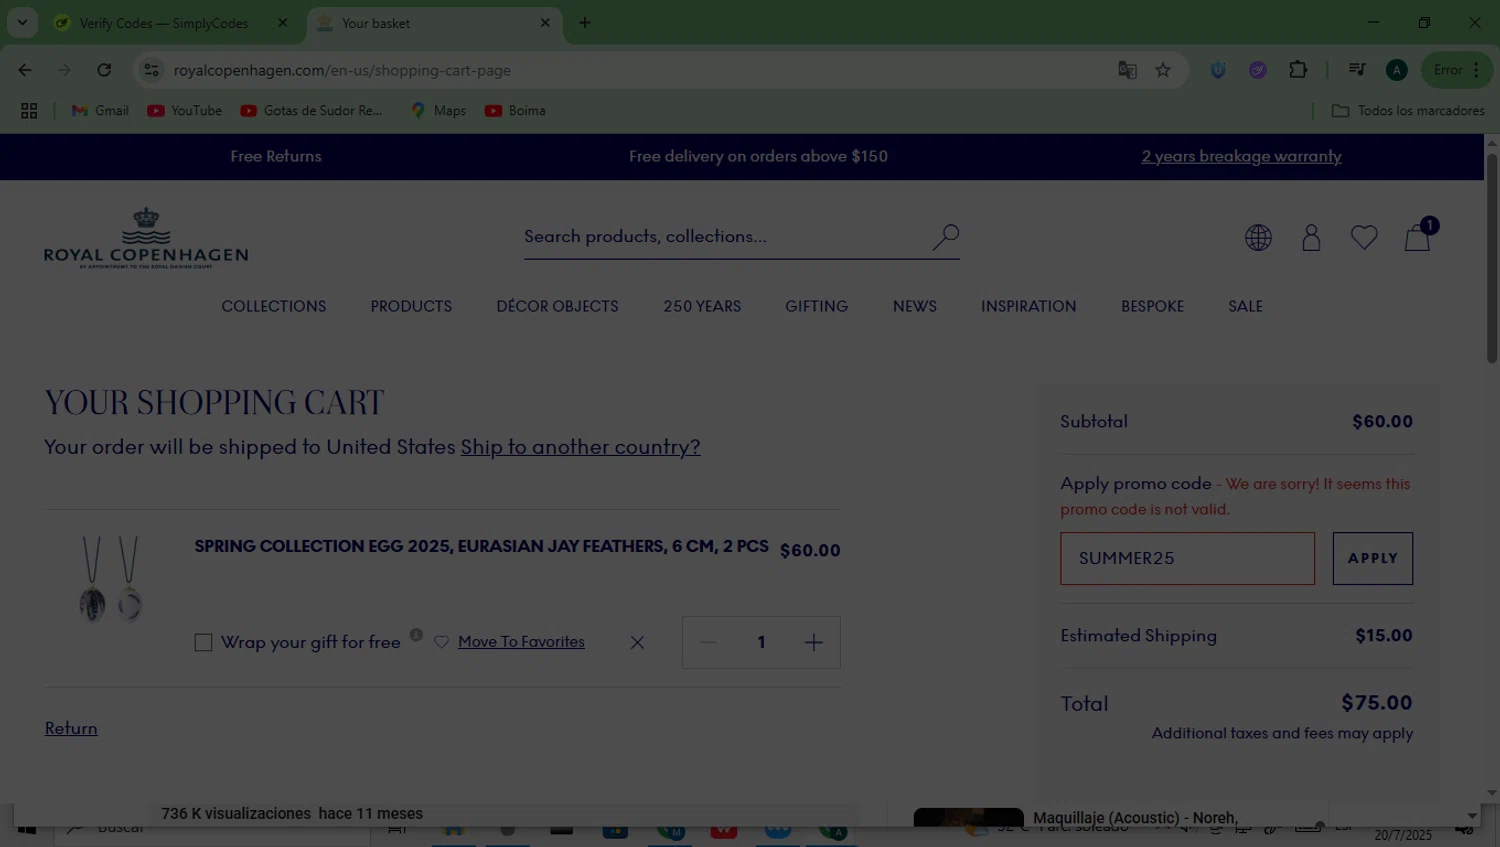Viewport: 1500px width, 847px height.
Task: Open a new tab with plus
Action: 585,23
